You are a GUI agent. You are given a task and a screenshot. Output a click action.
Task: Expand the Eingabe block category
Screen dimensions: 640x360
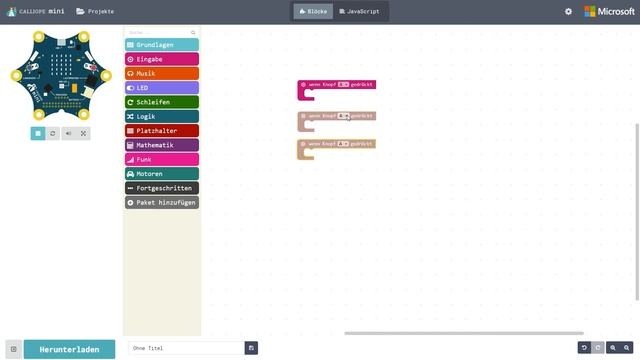coord(162,59)
